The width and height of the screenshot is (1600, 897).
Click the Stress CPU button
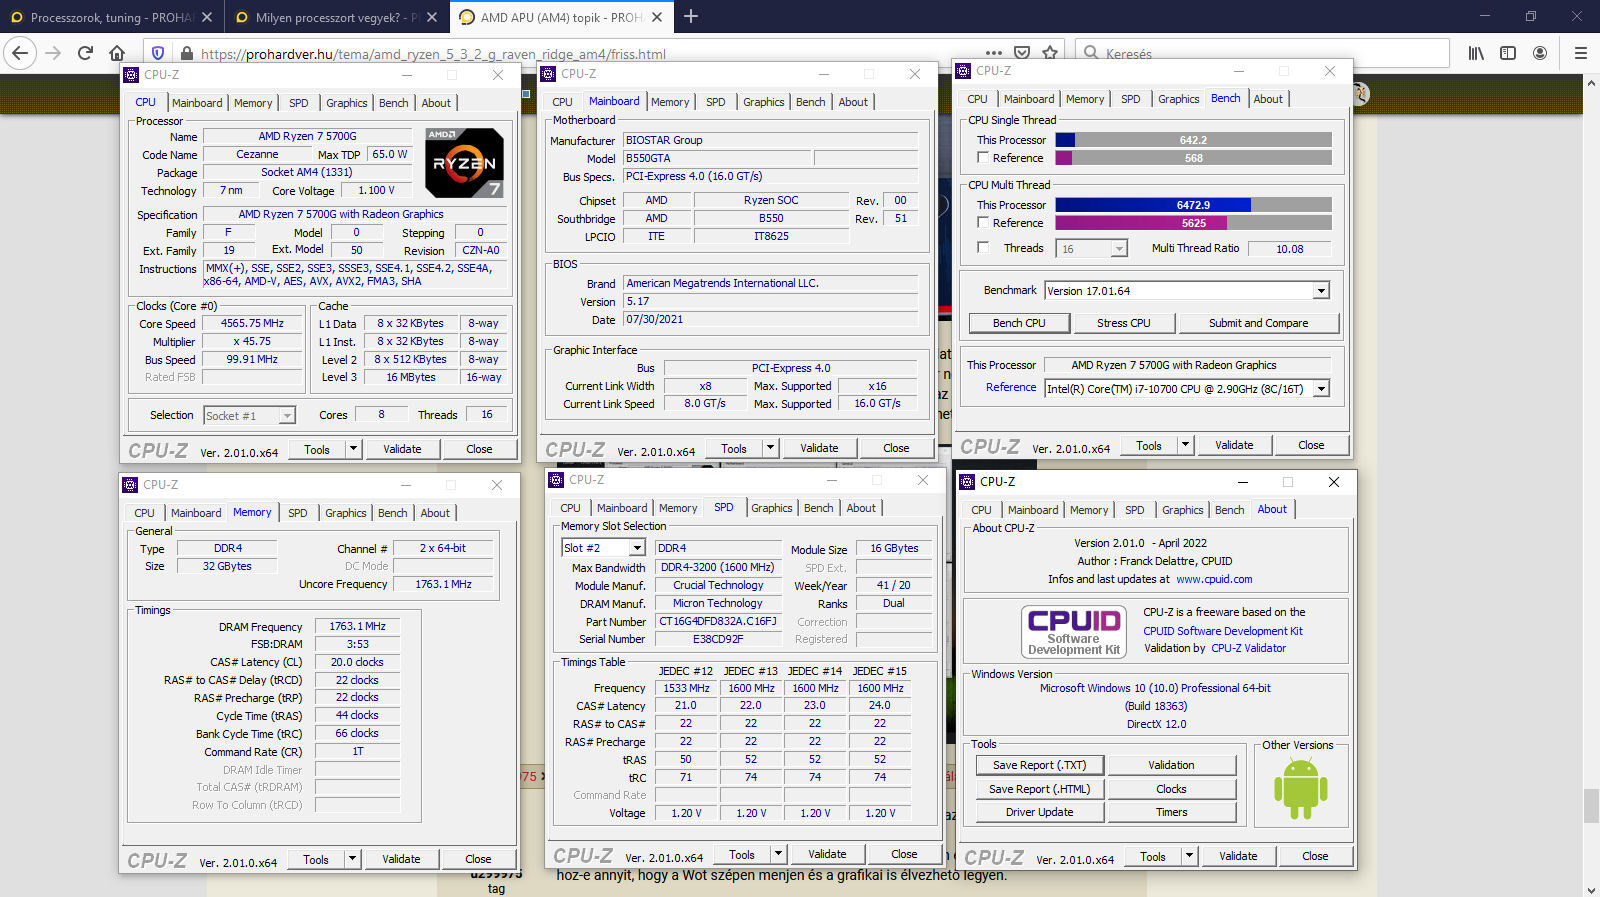[1123, 323]
